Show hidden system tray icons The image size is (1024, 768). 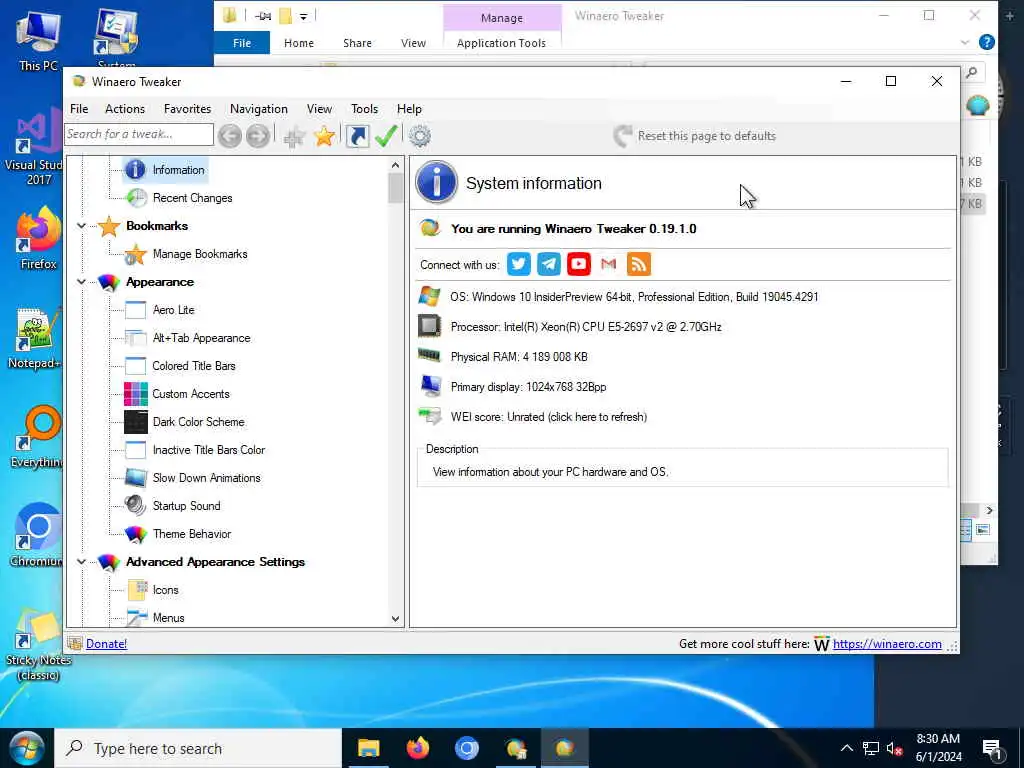click(846, 748)
